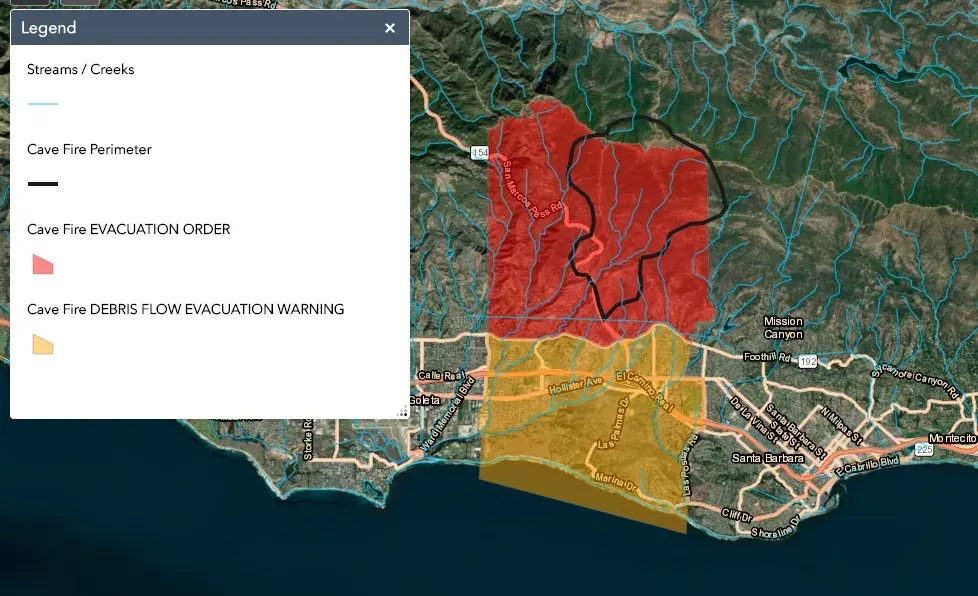Screen dimensions: 978x596
Task: Click the Streams / Creeks blue line symbol
Action: click(43, 104)
